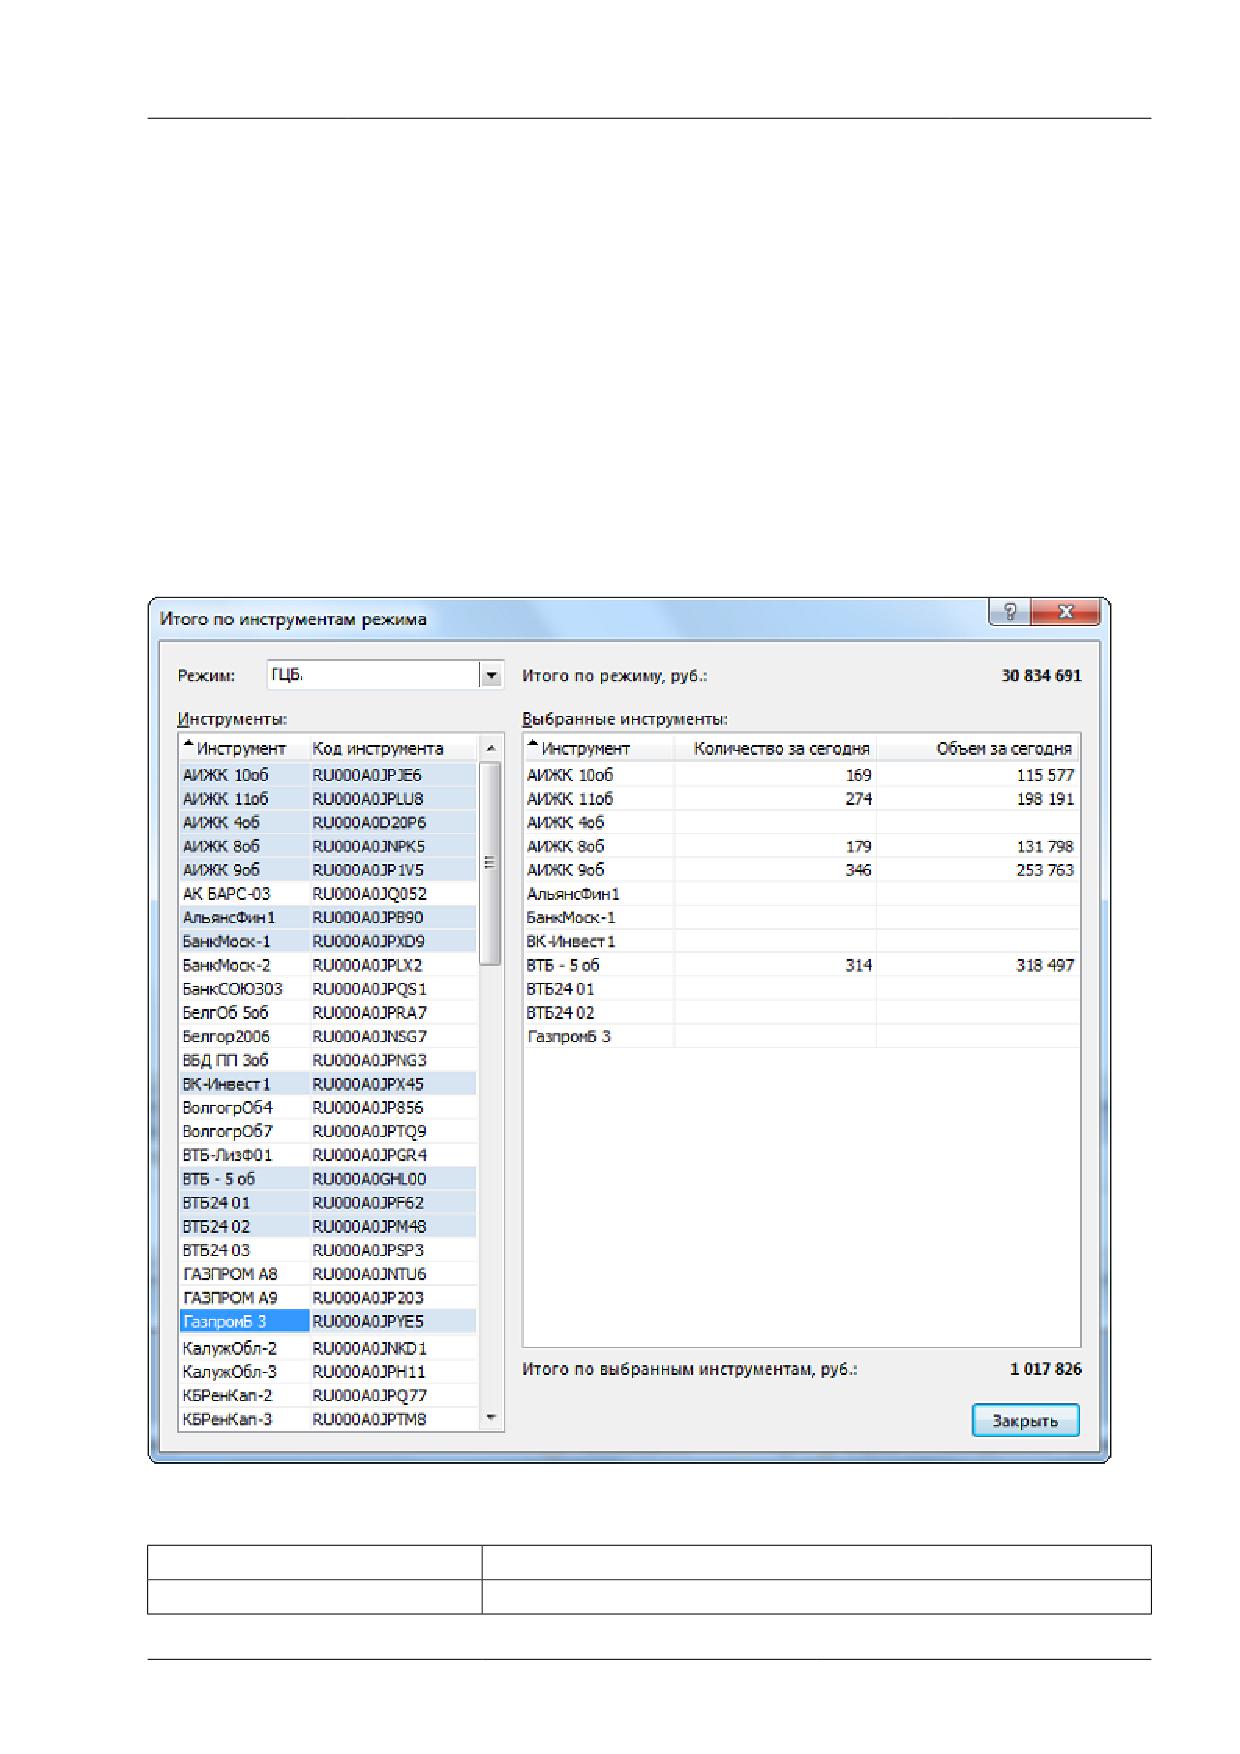Click quantity value 274
Viewport: 1240px width, 1754px height.
pyautogui.click(x=858, y=799)
